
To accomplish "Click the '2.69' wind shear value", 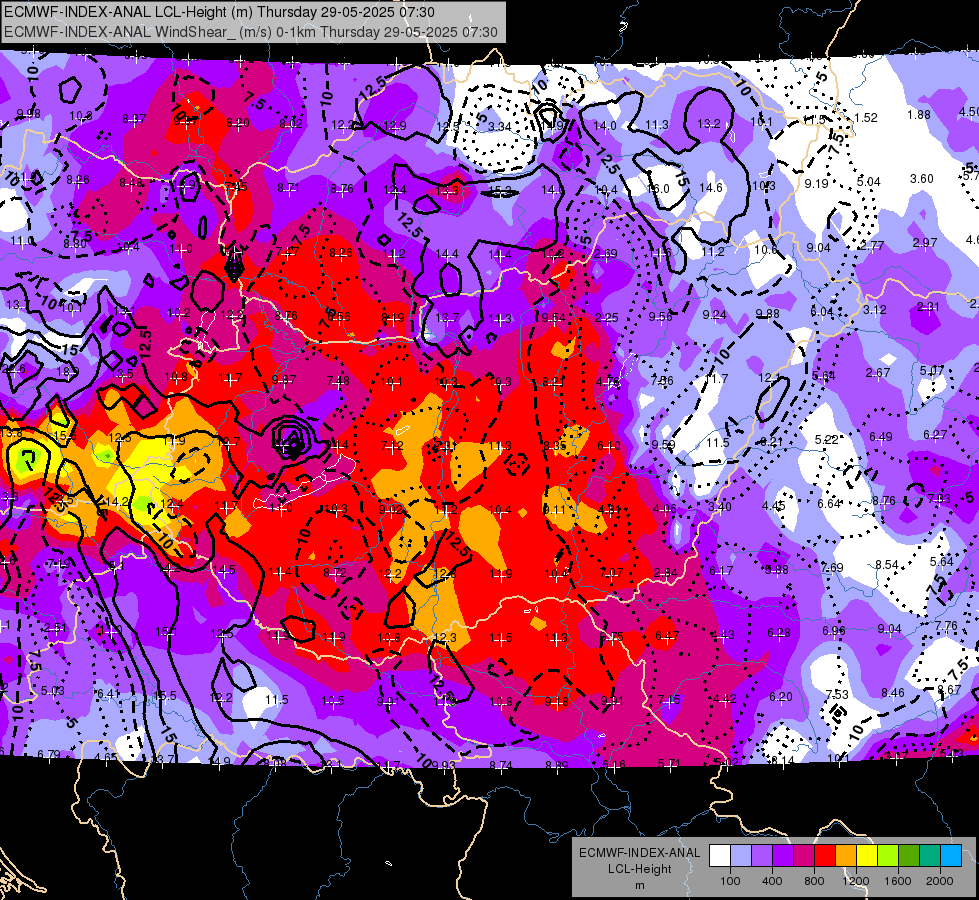I will (606, 254).
